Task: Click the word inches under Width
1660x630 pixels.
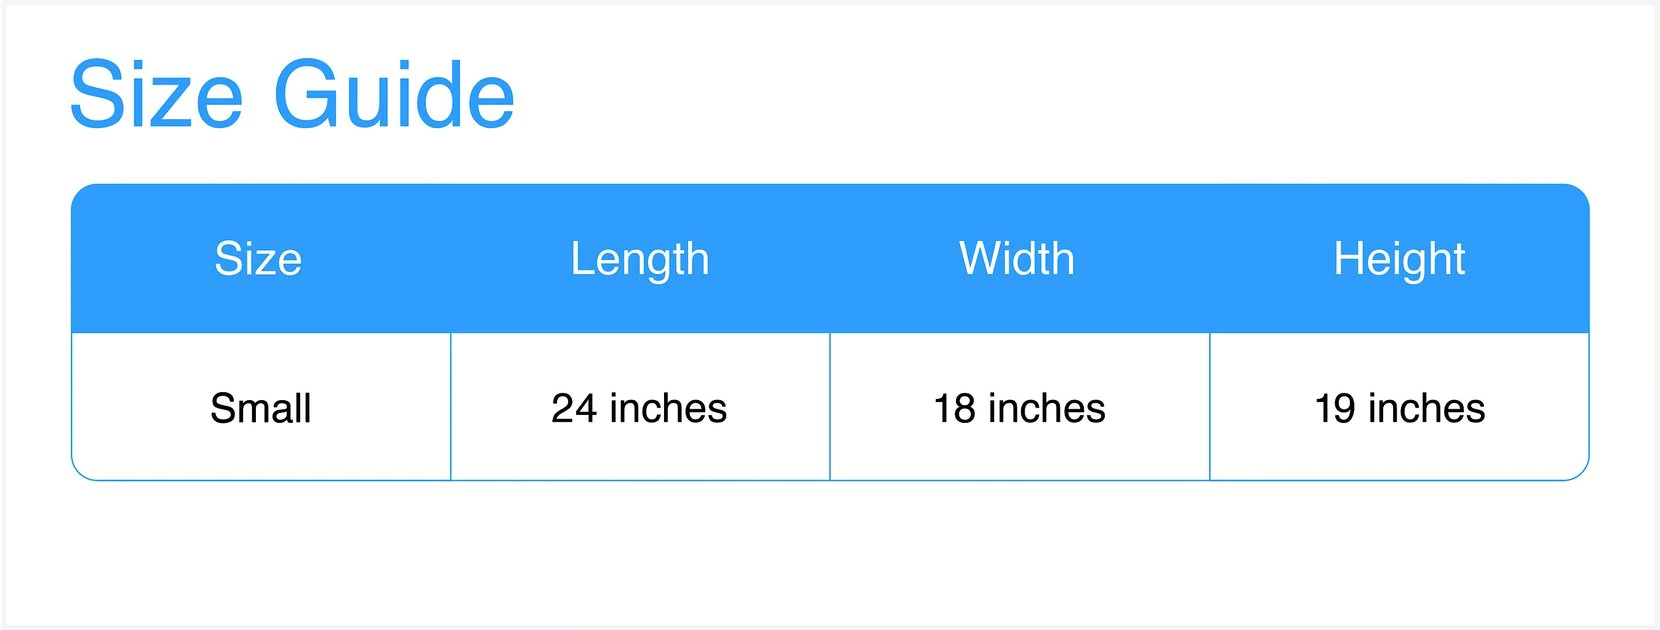Action: coord(1047,408)
